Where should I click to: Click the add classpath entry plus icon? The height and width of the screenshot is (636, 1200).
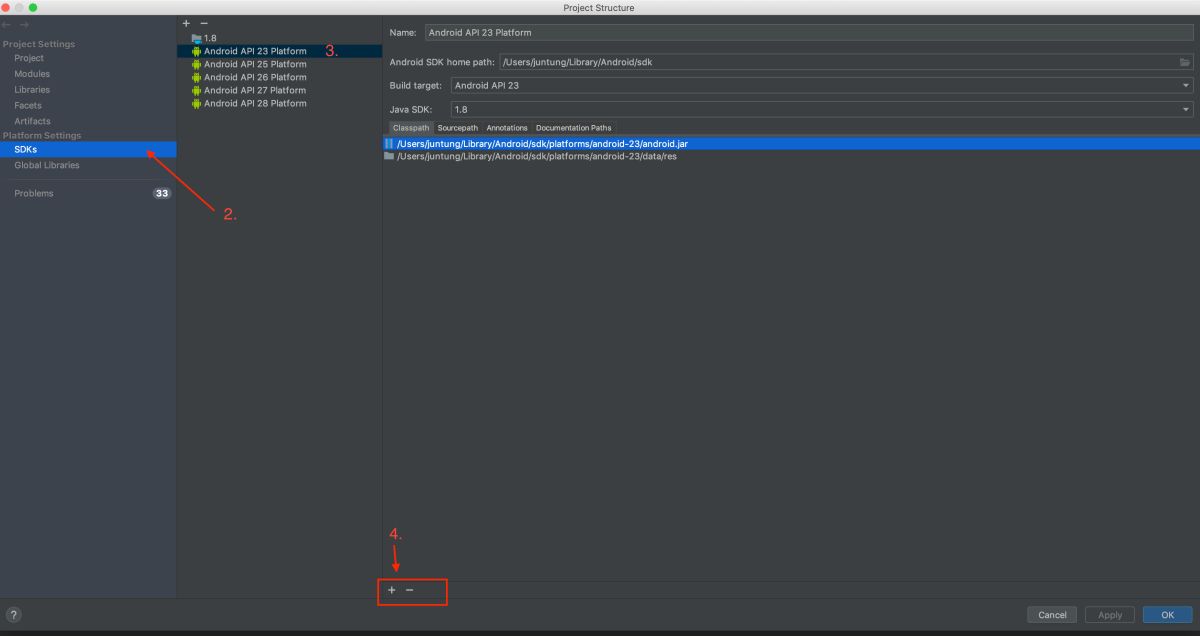tap(391, 591)
